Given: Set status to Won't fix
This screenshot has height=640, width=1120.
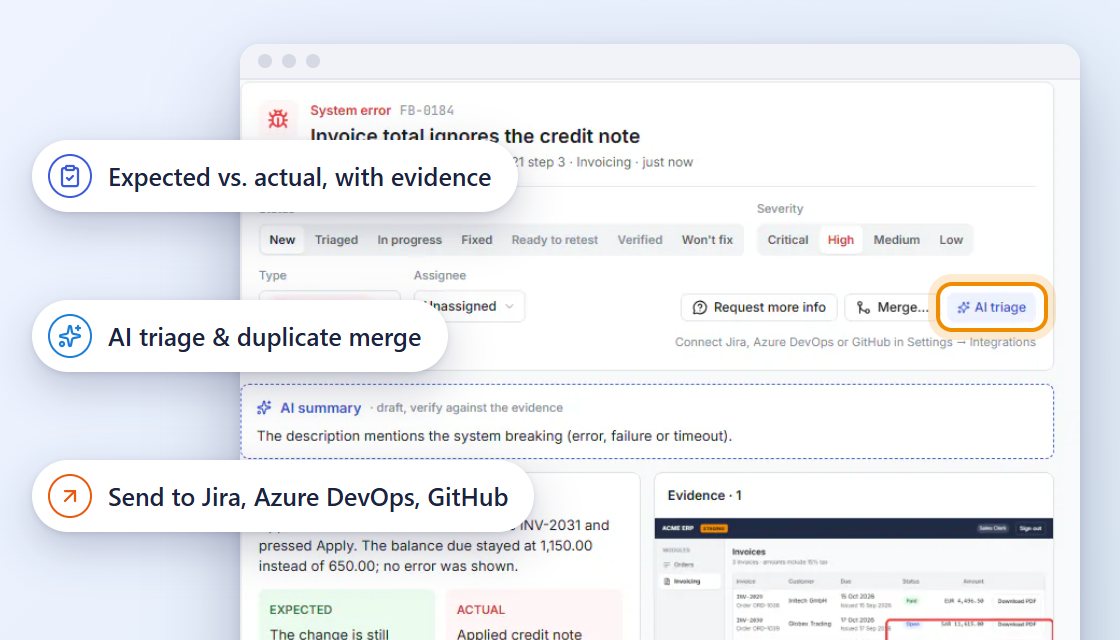Looking at the screenshot, I should (707, 240).
